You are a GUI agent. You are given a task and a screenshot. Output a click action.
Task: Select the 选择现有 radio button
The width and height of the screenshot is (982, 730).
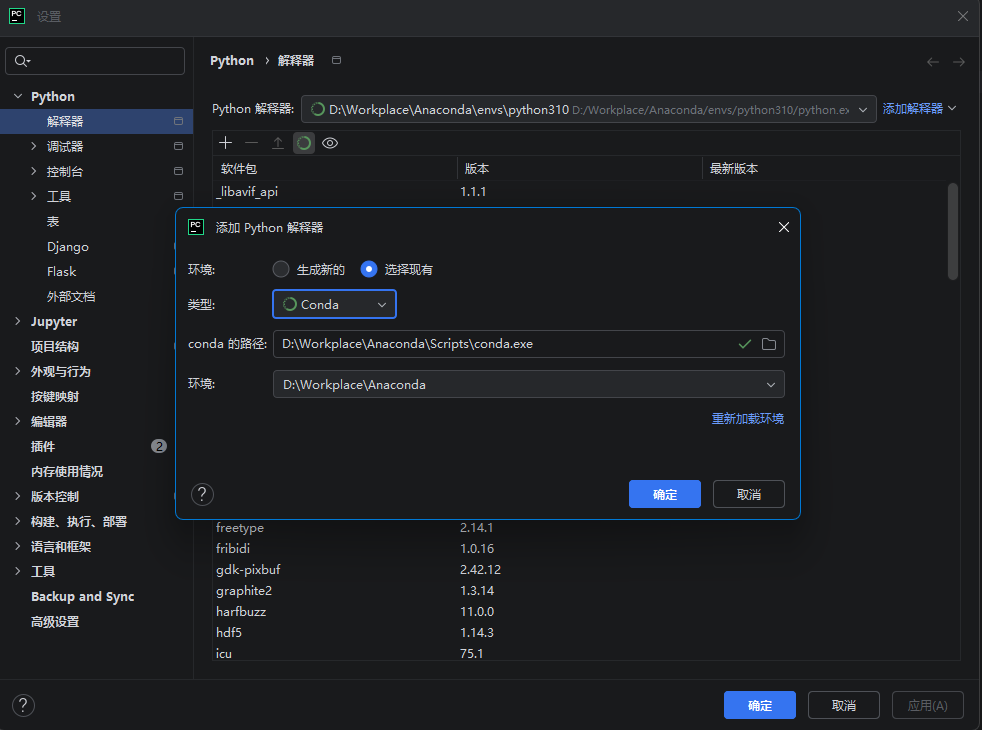369,269
